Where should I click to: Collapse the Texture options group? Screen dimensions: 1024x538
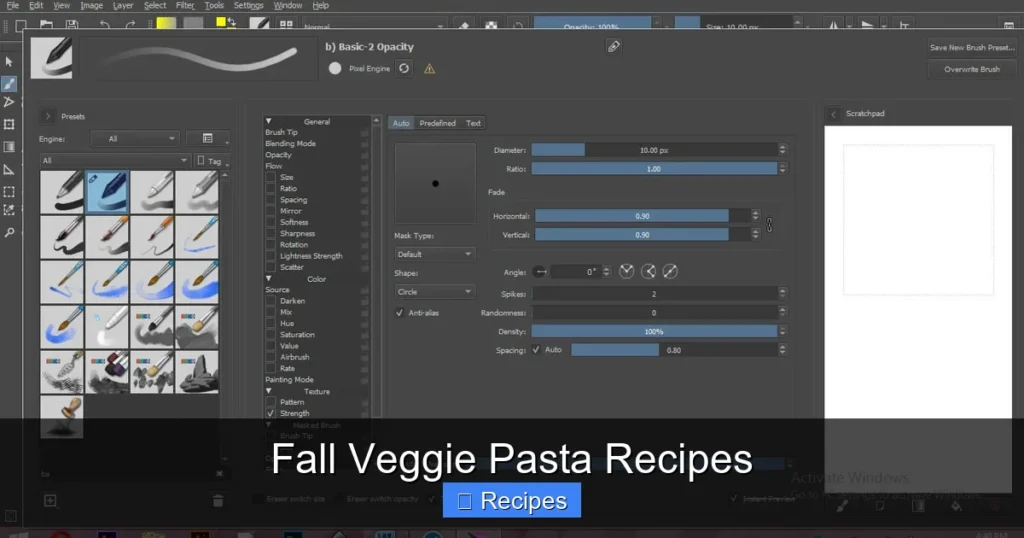tap(268, 391)
